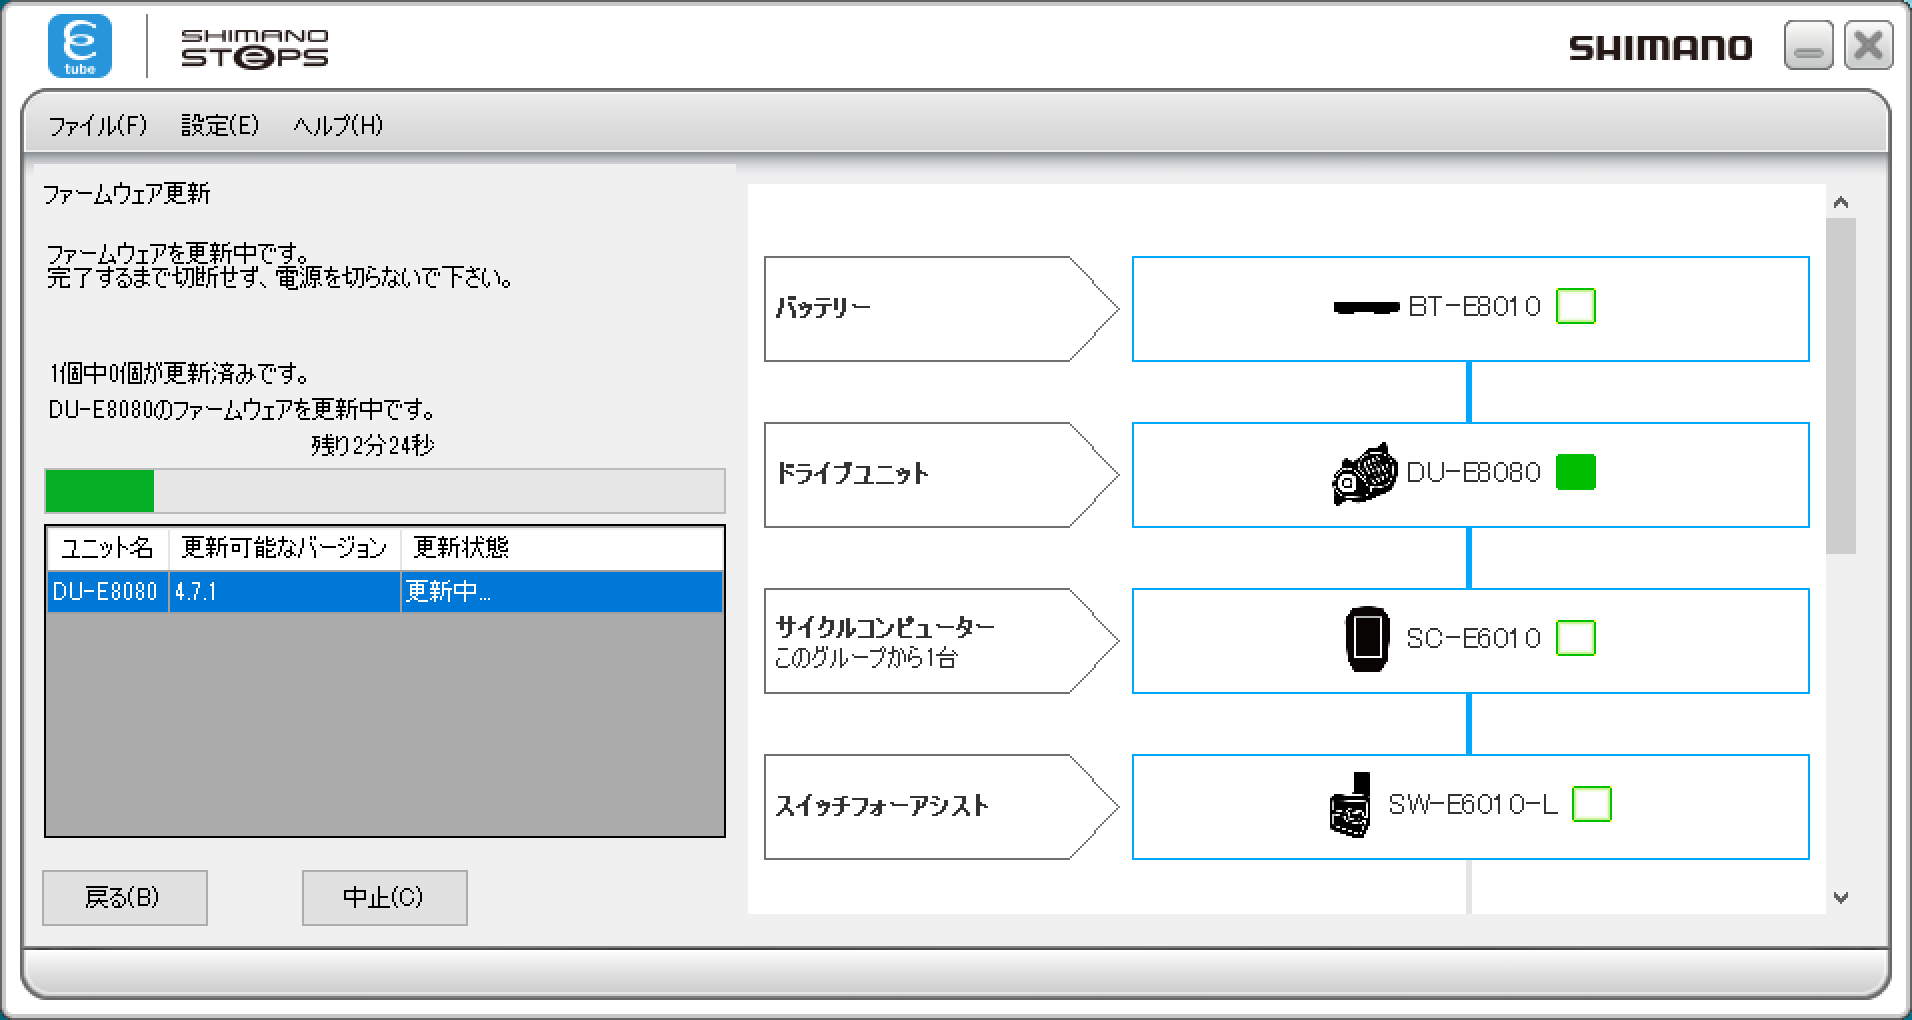Click the scroll down arrow in device list
Image resolution: width=1912 pixels, height=1020 pixels.
(x=1841, y=898)
